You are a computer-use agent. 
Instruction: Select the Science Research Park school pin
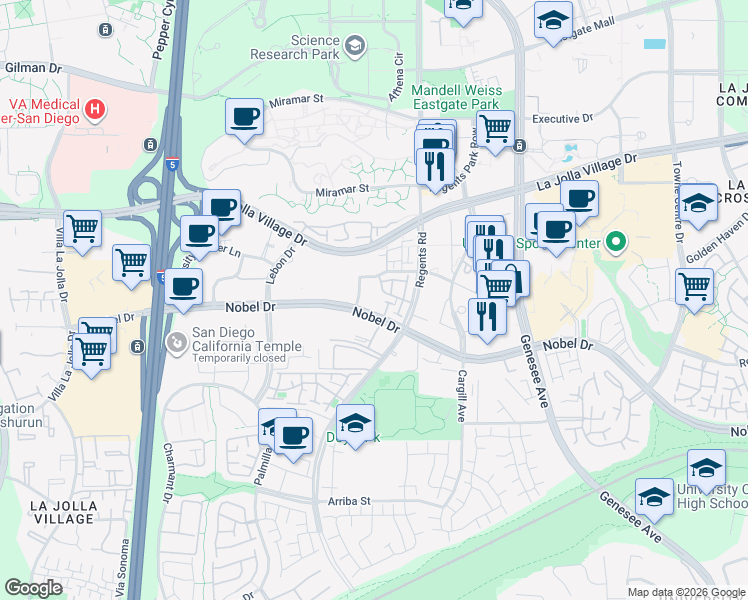point(355,46)
